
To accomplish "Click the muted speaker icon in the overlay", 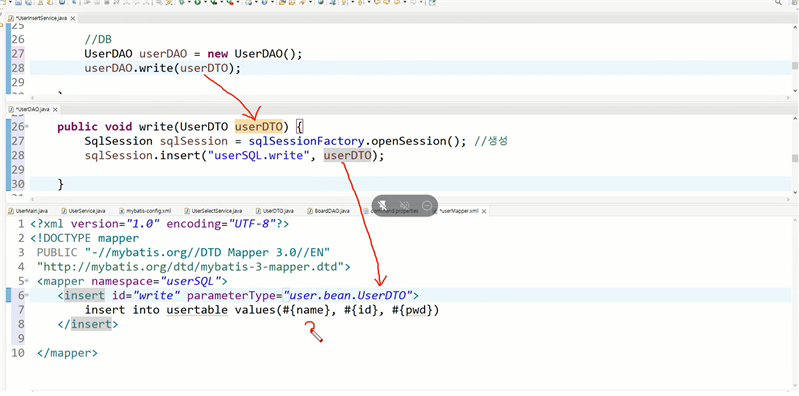I will coord(404,205).
